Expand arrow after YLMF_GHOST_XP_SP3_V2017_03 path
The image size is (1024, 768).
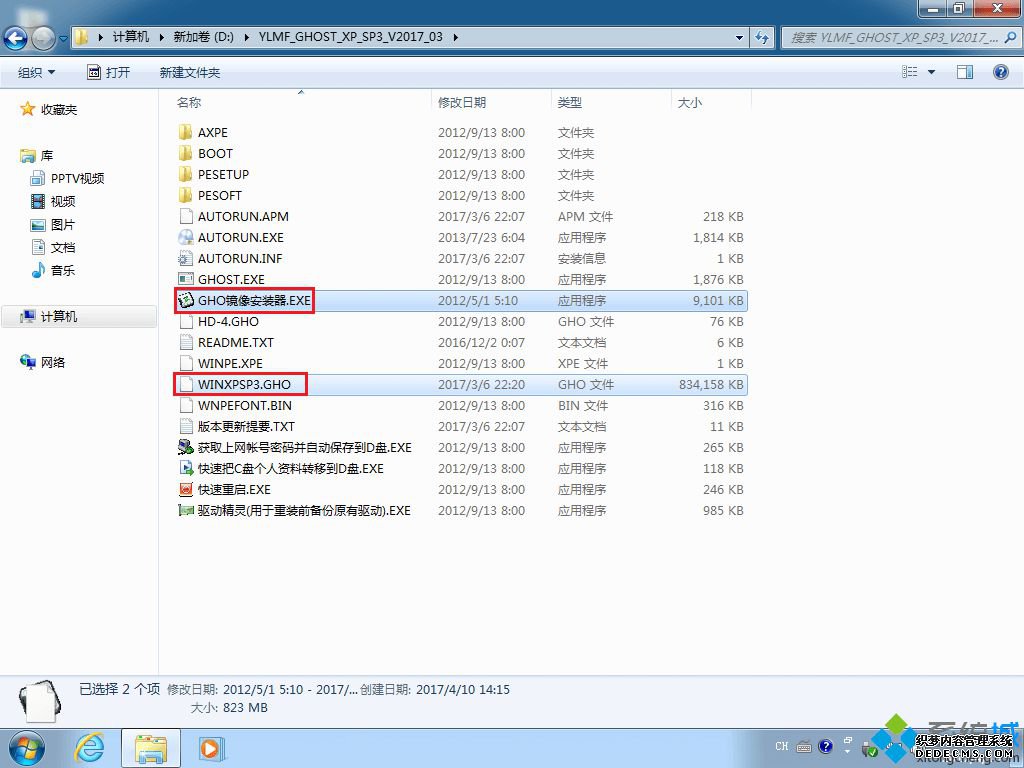pyautogui.click(x=455, y=37)
